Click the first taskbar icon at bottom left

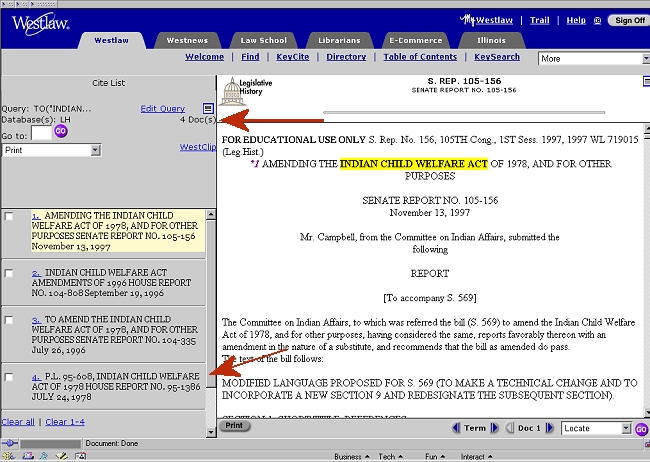[x=8, y=456]
